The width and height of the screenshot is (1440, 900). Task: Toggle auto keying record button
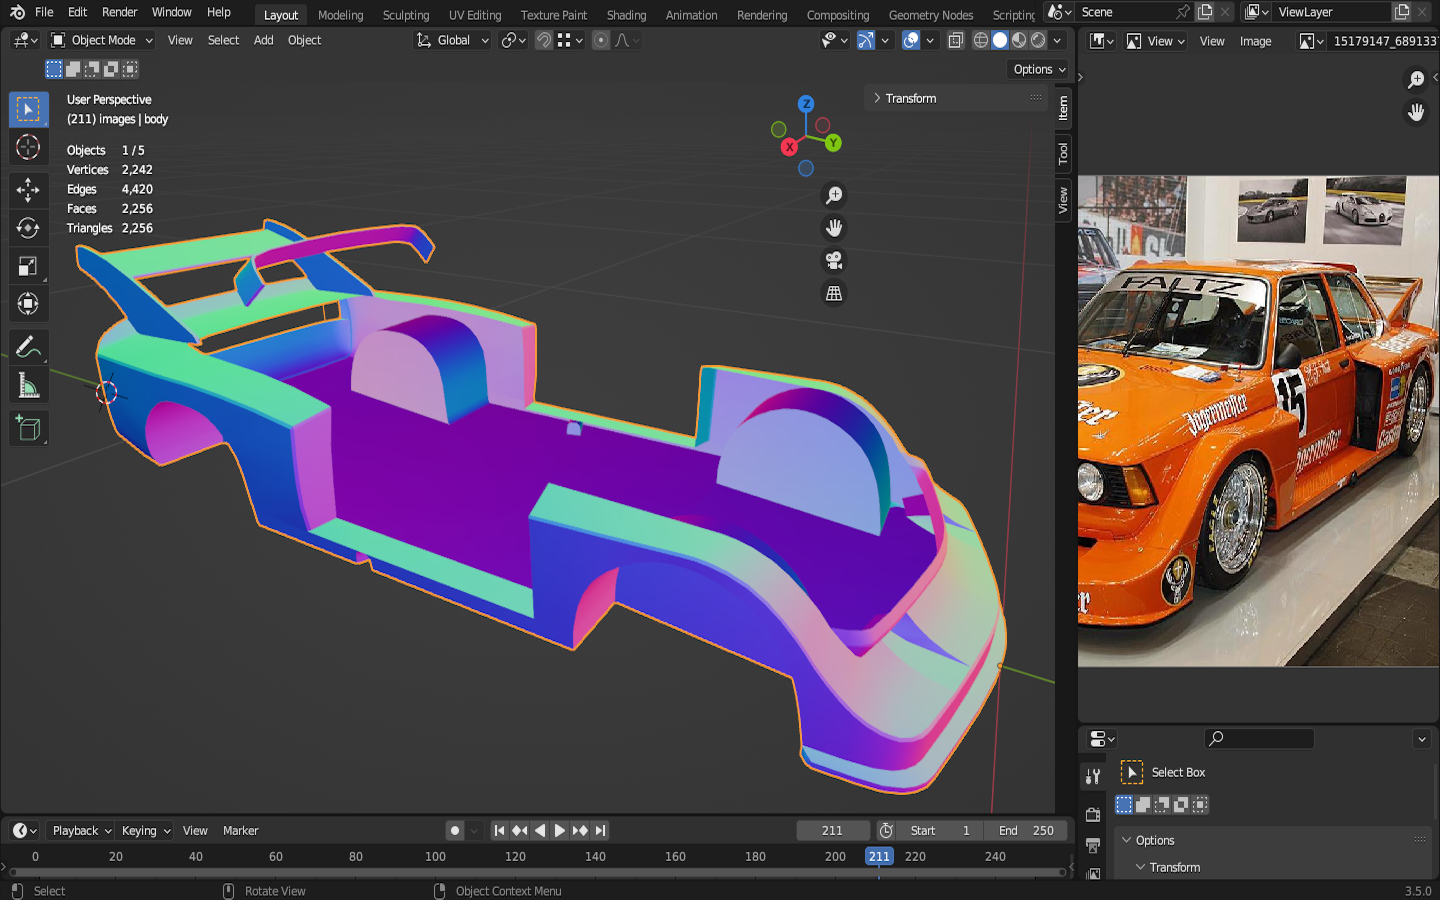(455, 831)
